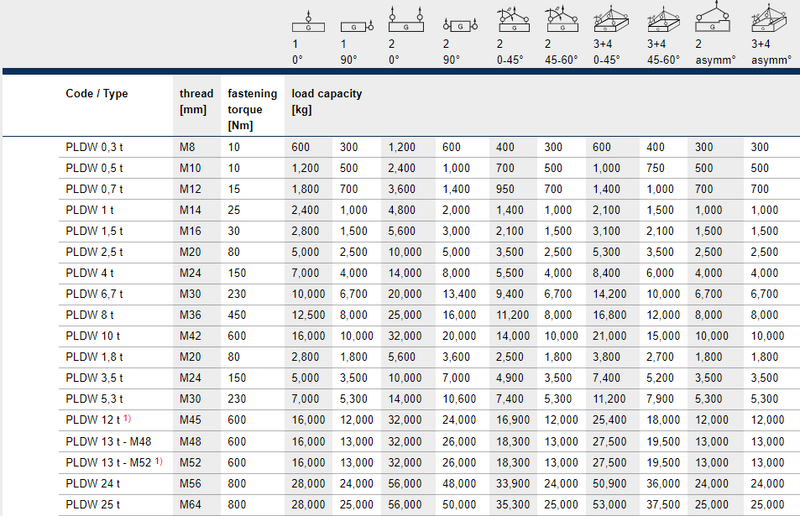Click the fastening torque column header
Image resolution: width=800 pixels, height=516 pixels.
(250, 109)
